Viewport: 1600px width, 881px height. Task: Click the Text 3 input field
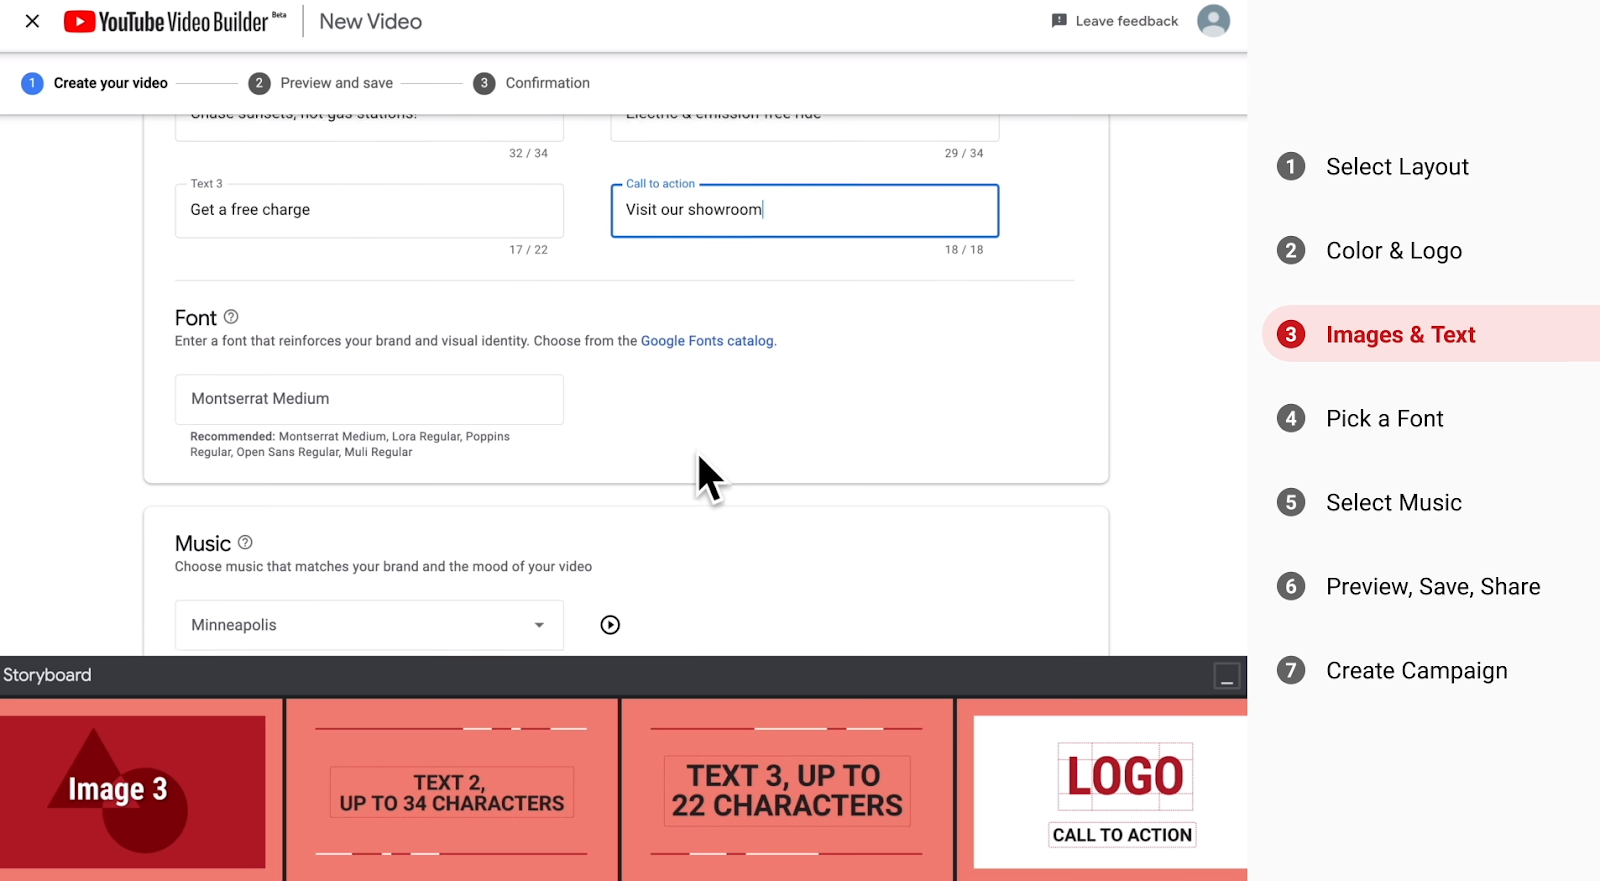(x=369, y=210)
